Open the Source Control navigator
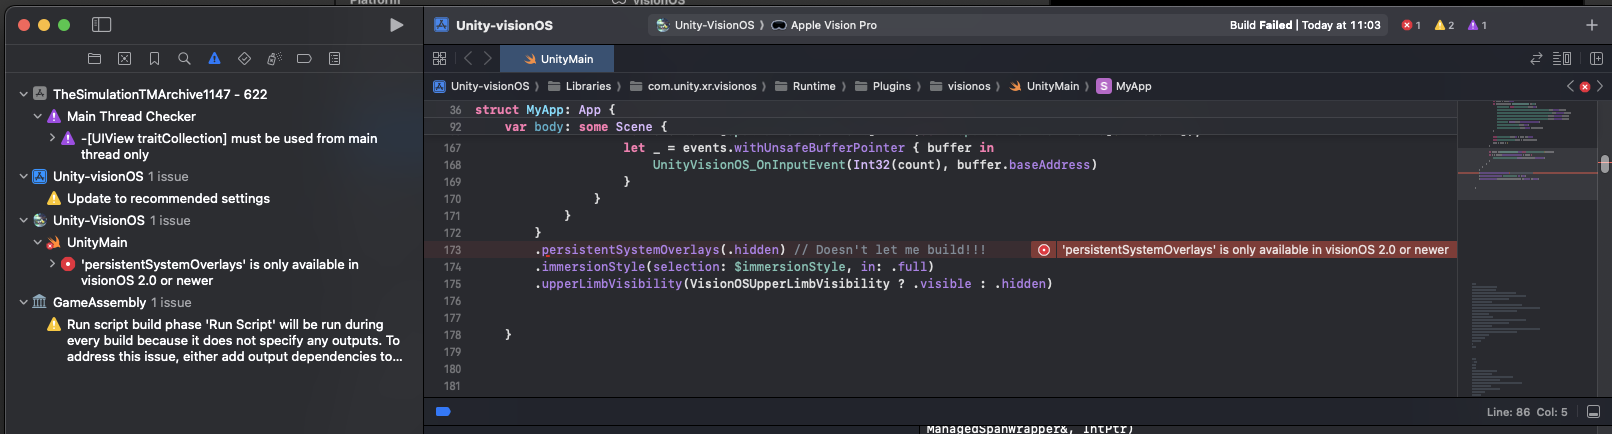The height and width of the screenshot is (434, 1612). (x=124, y=59)
